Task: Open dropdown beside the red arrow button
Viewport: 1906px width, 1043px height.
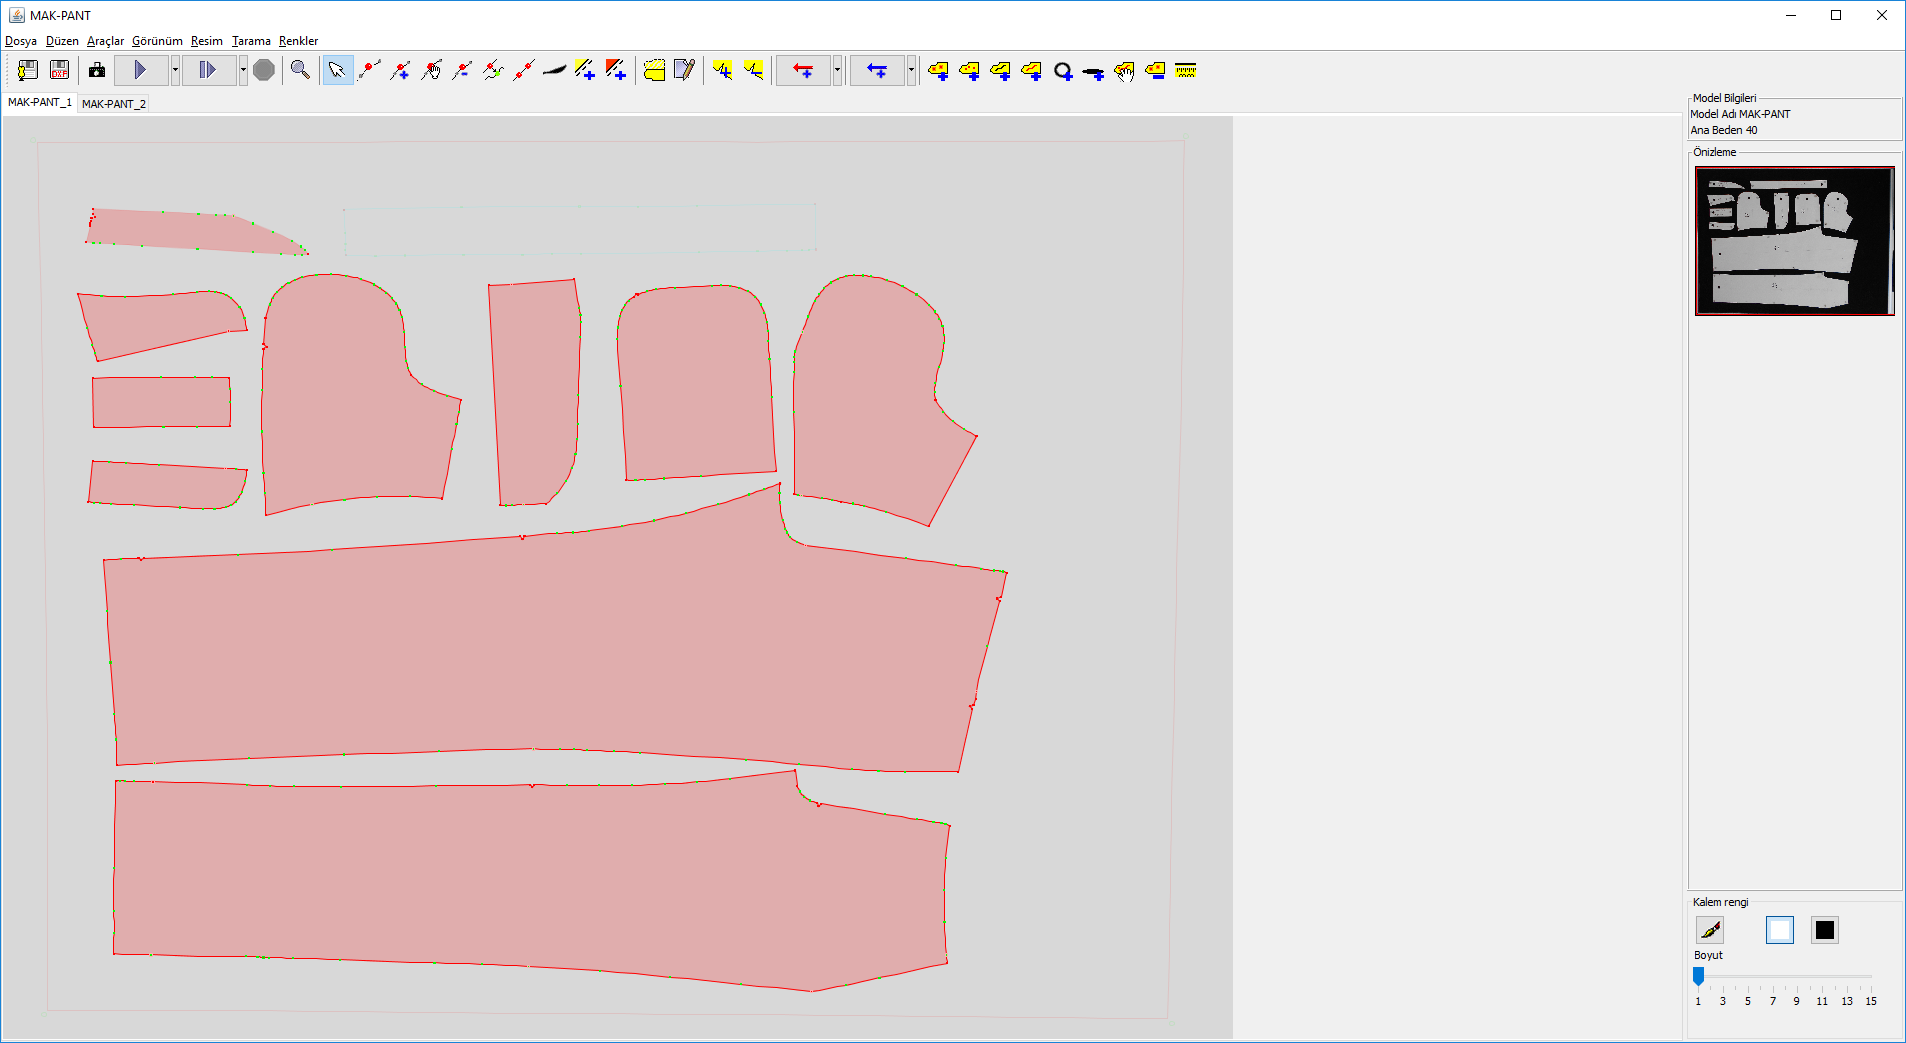Action: 837,70
